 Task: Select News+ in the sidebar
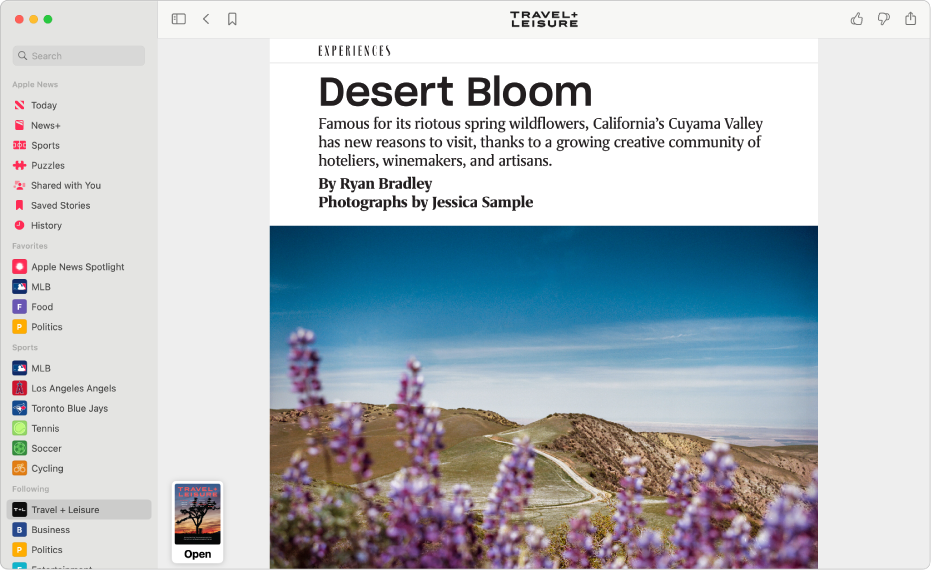click(46, 125)
